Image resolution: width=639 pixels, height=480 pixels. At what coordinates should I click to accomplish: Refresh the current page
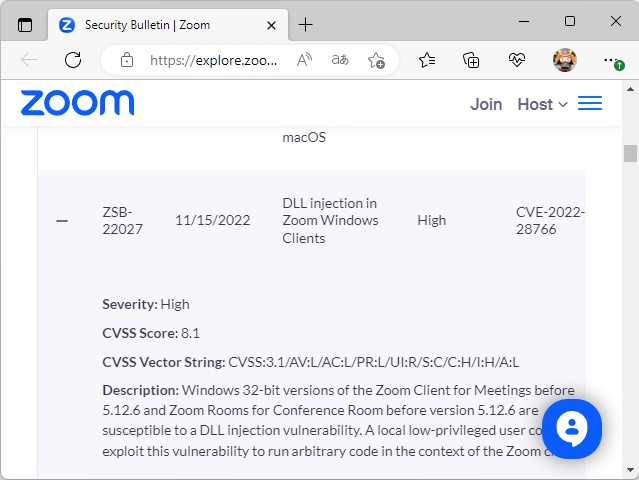(x=73, y=60)
